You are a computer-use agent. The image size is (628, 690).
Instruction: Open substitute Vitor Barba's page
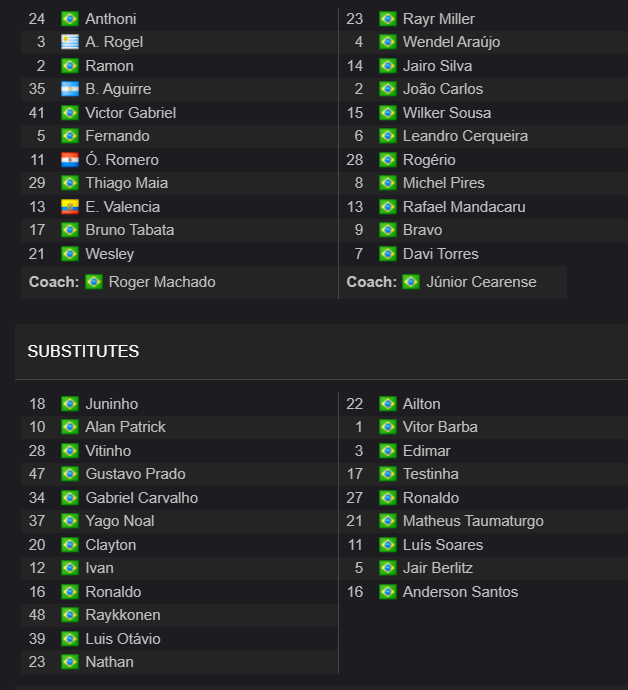pyautogui.click(x=440, y=427)
